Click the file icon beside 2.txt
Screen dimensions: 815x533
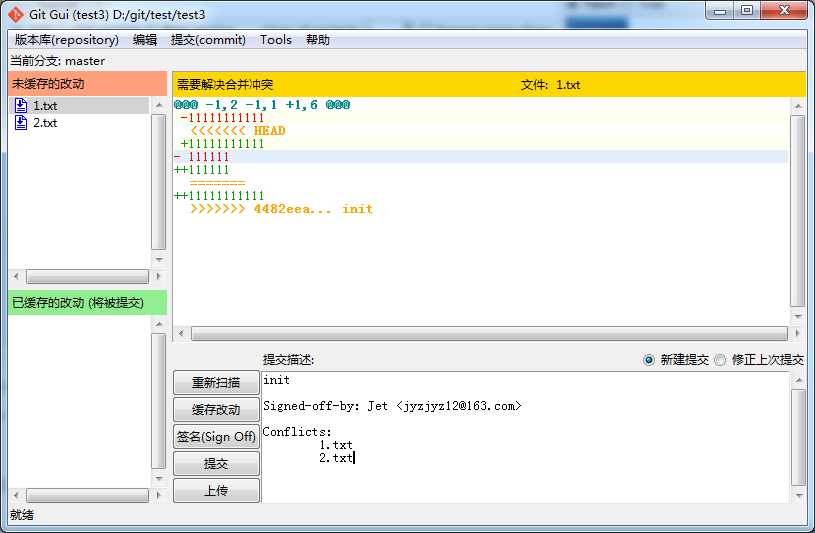click(x=21, y=123)
